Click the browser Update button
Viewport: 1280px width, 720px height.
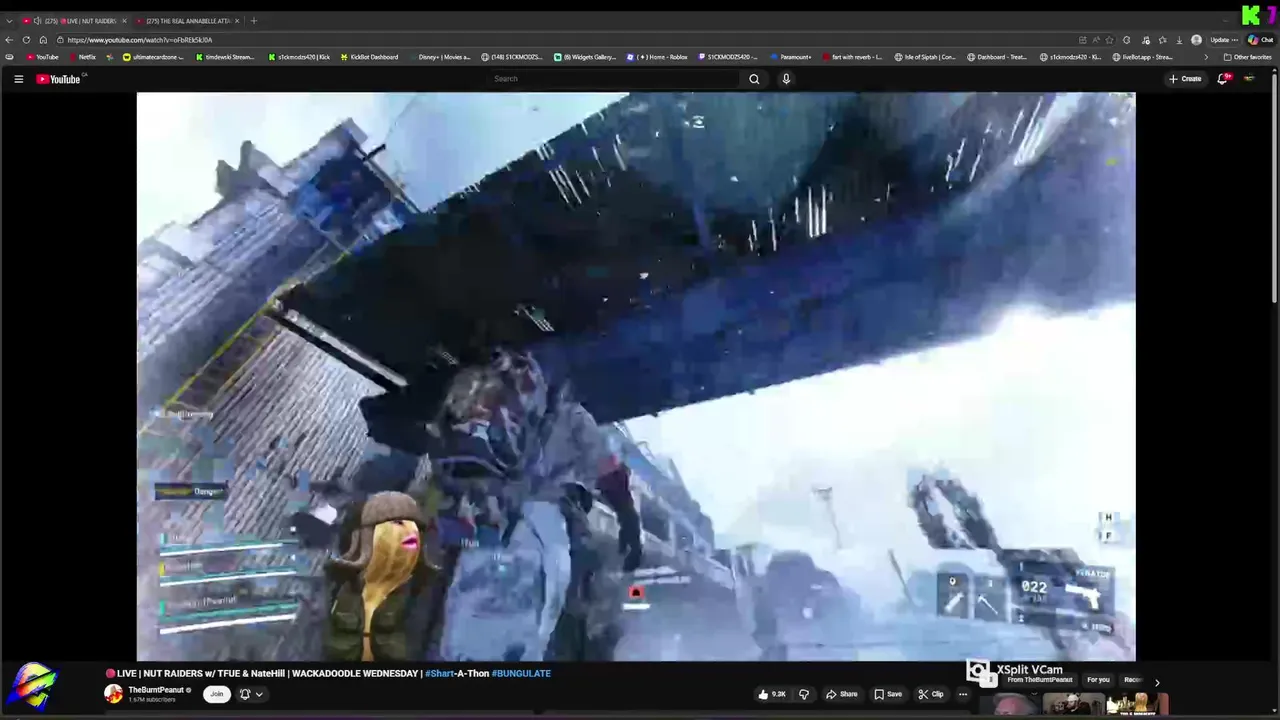tap(1224, 40)
